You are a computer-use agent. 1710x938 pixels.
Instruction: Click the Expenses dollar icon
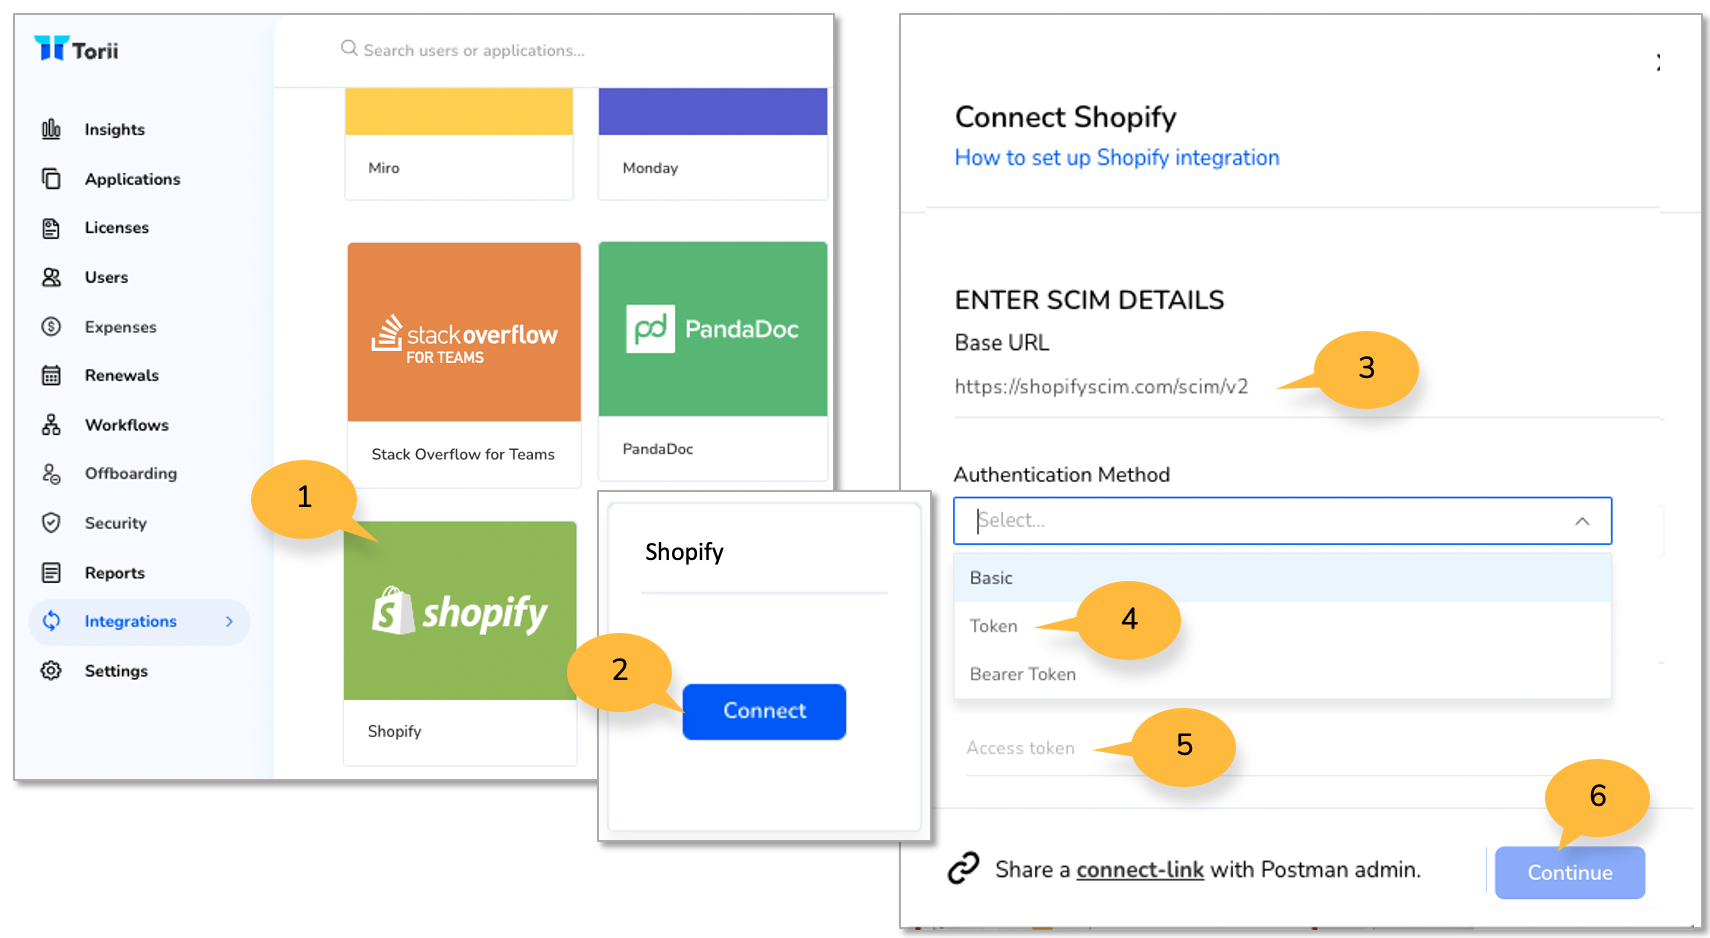(51, 326)
